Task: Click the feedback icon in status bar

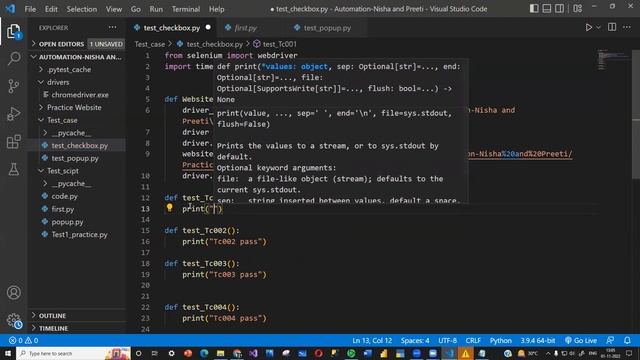Action: click(611, 340)
